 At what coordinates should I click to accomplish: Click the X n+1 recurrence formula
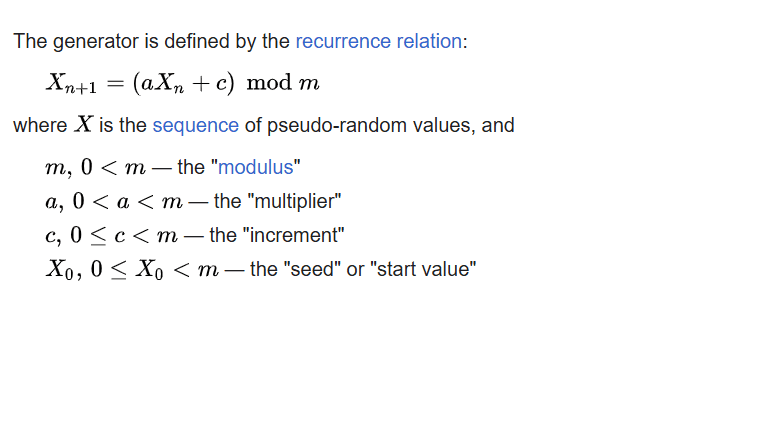click(x=183, y=83)
